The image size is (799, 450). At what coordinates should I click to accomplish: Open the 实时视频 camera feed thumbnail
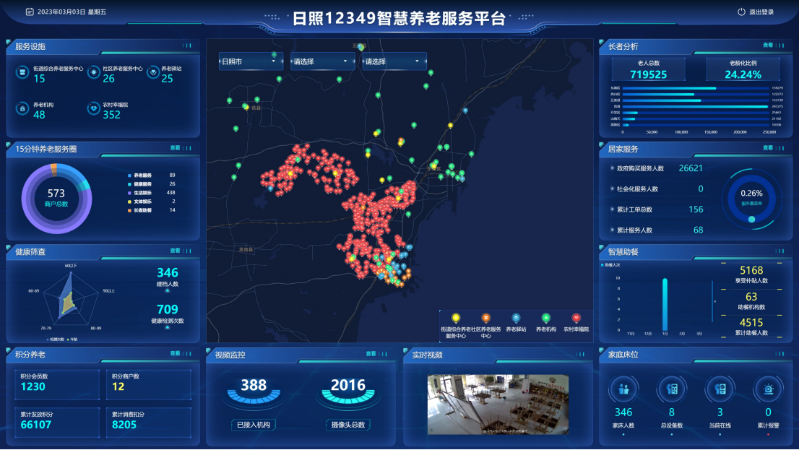point(498,404)
